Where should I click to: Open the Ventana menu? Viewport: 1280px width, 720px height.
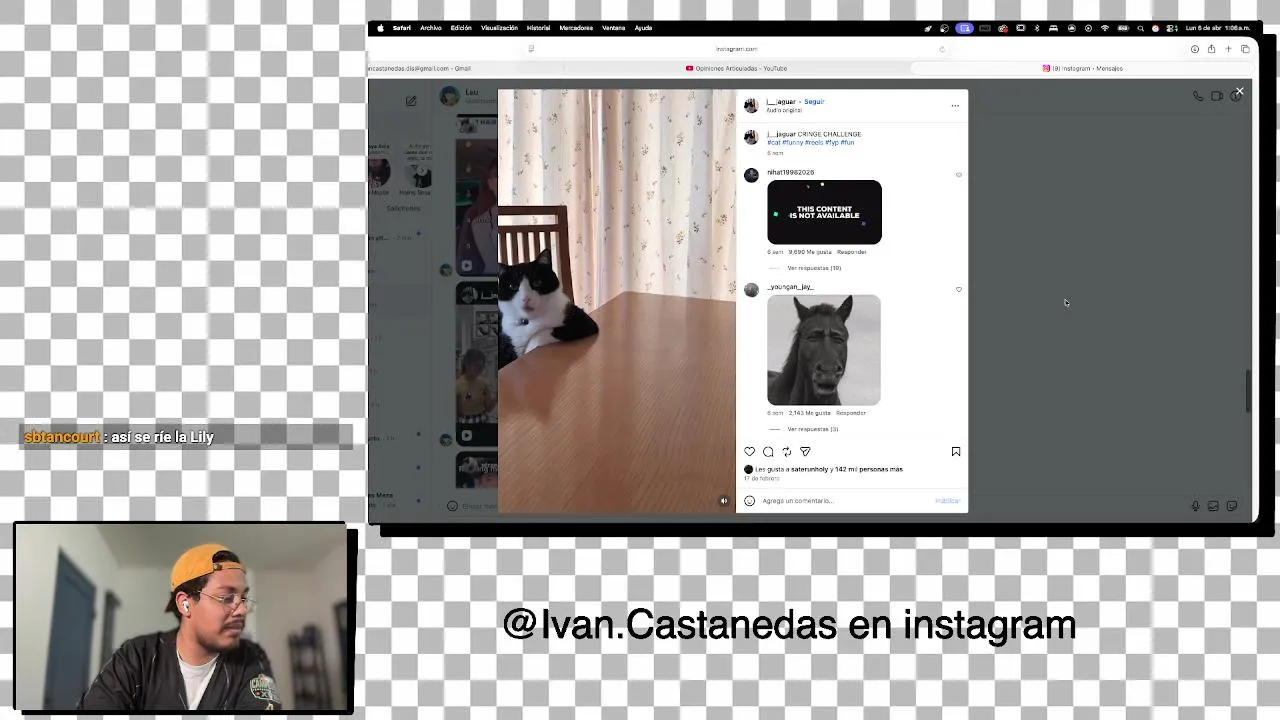click(x=613, y=28)
